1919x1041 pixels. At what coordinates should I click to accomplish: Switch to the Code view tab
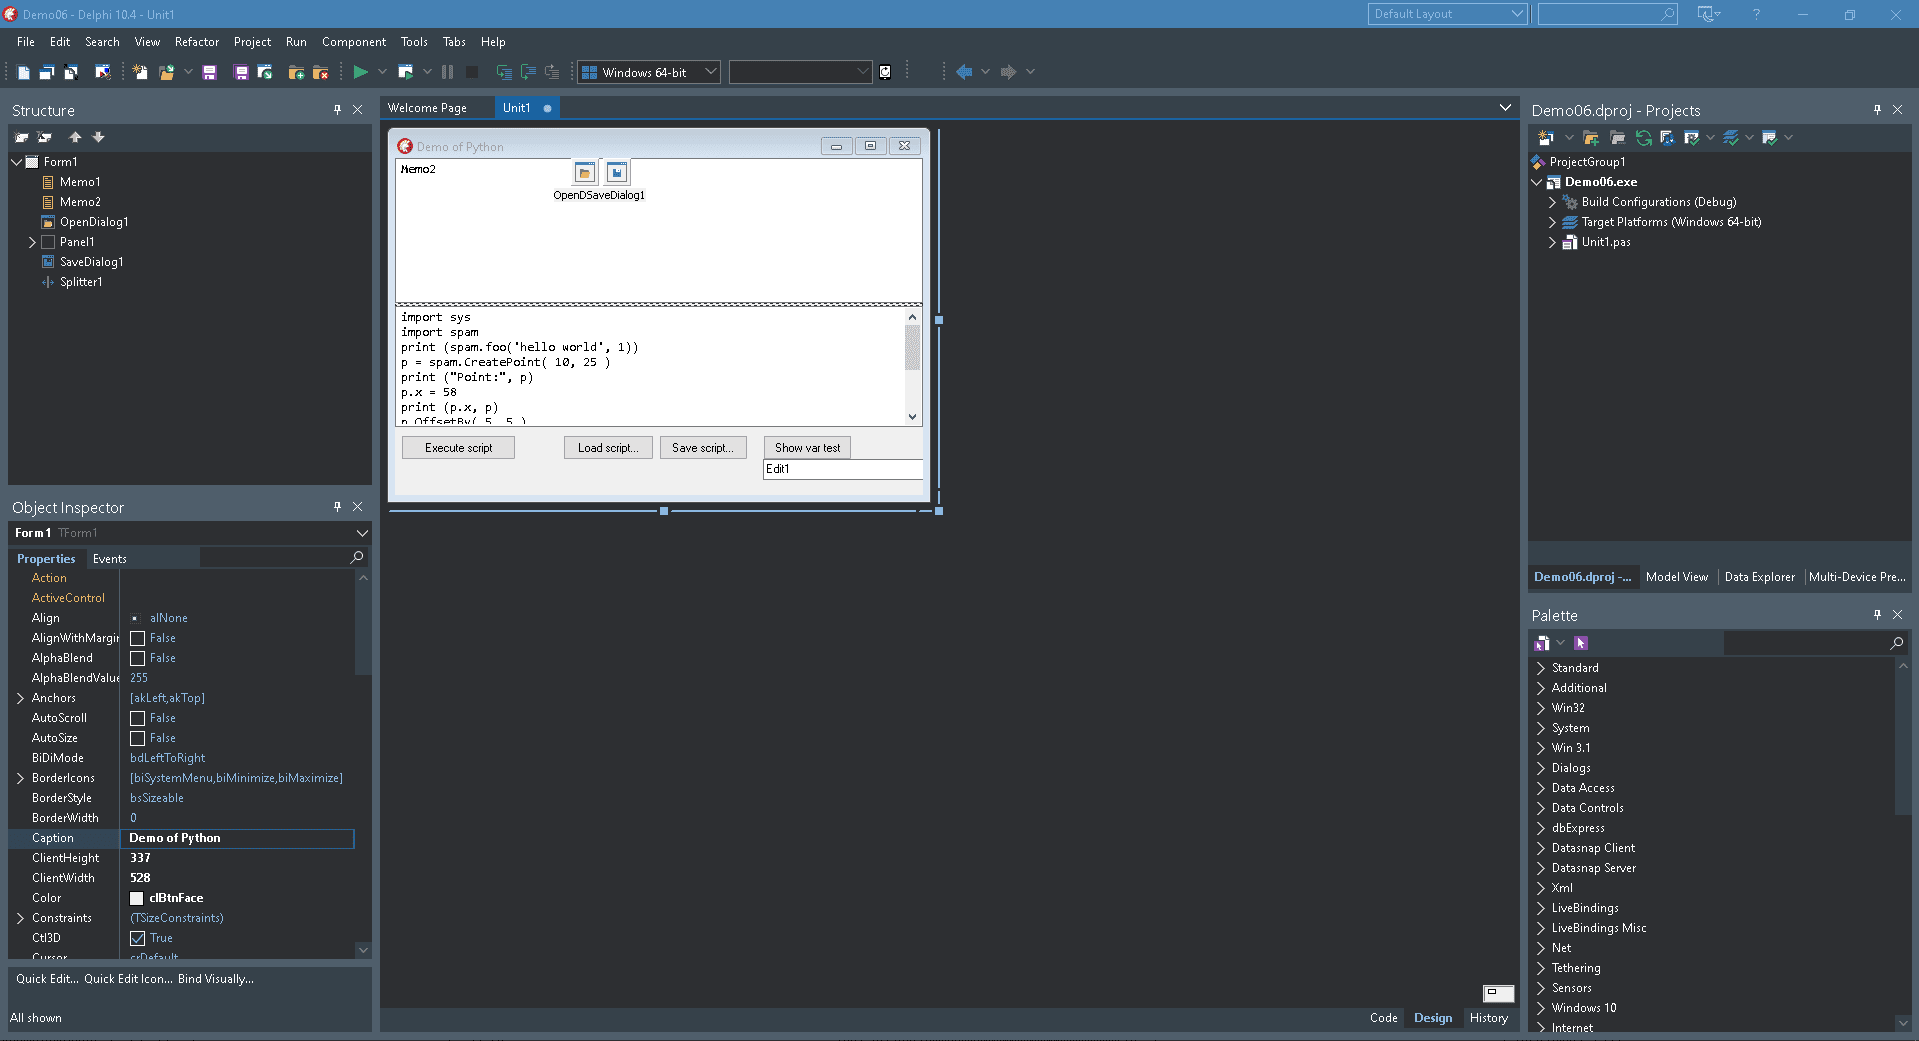1384,1018
